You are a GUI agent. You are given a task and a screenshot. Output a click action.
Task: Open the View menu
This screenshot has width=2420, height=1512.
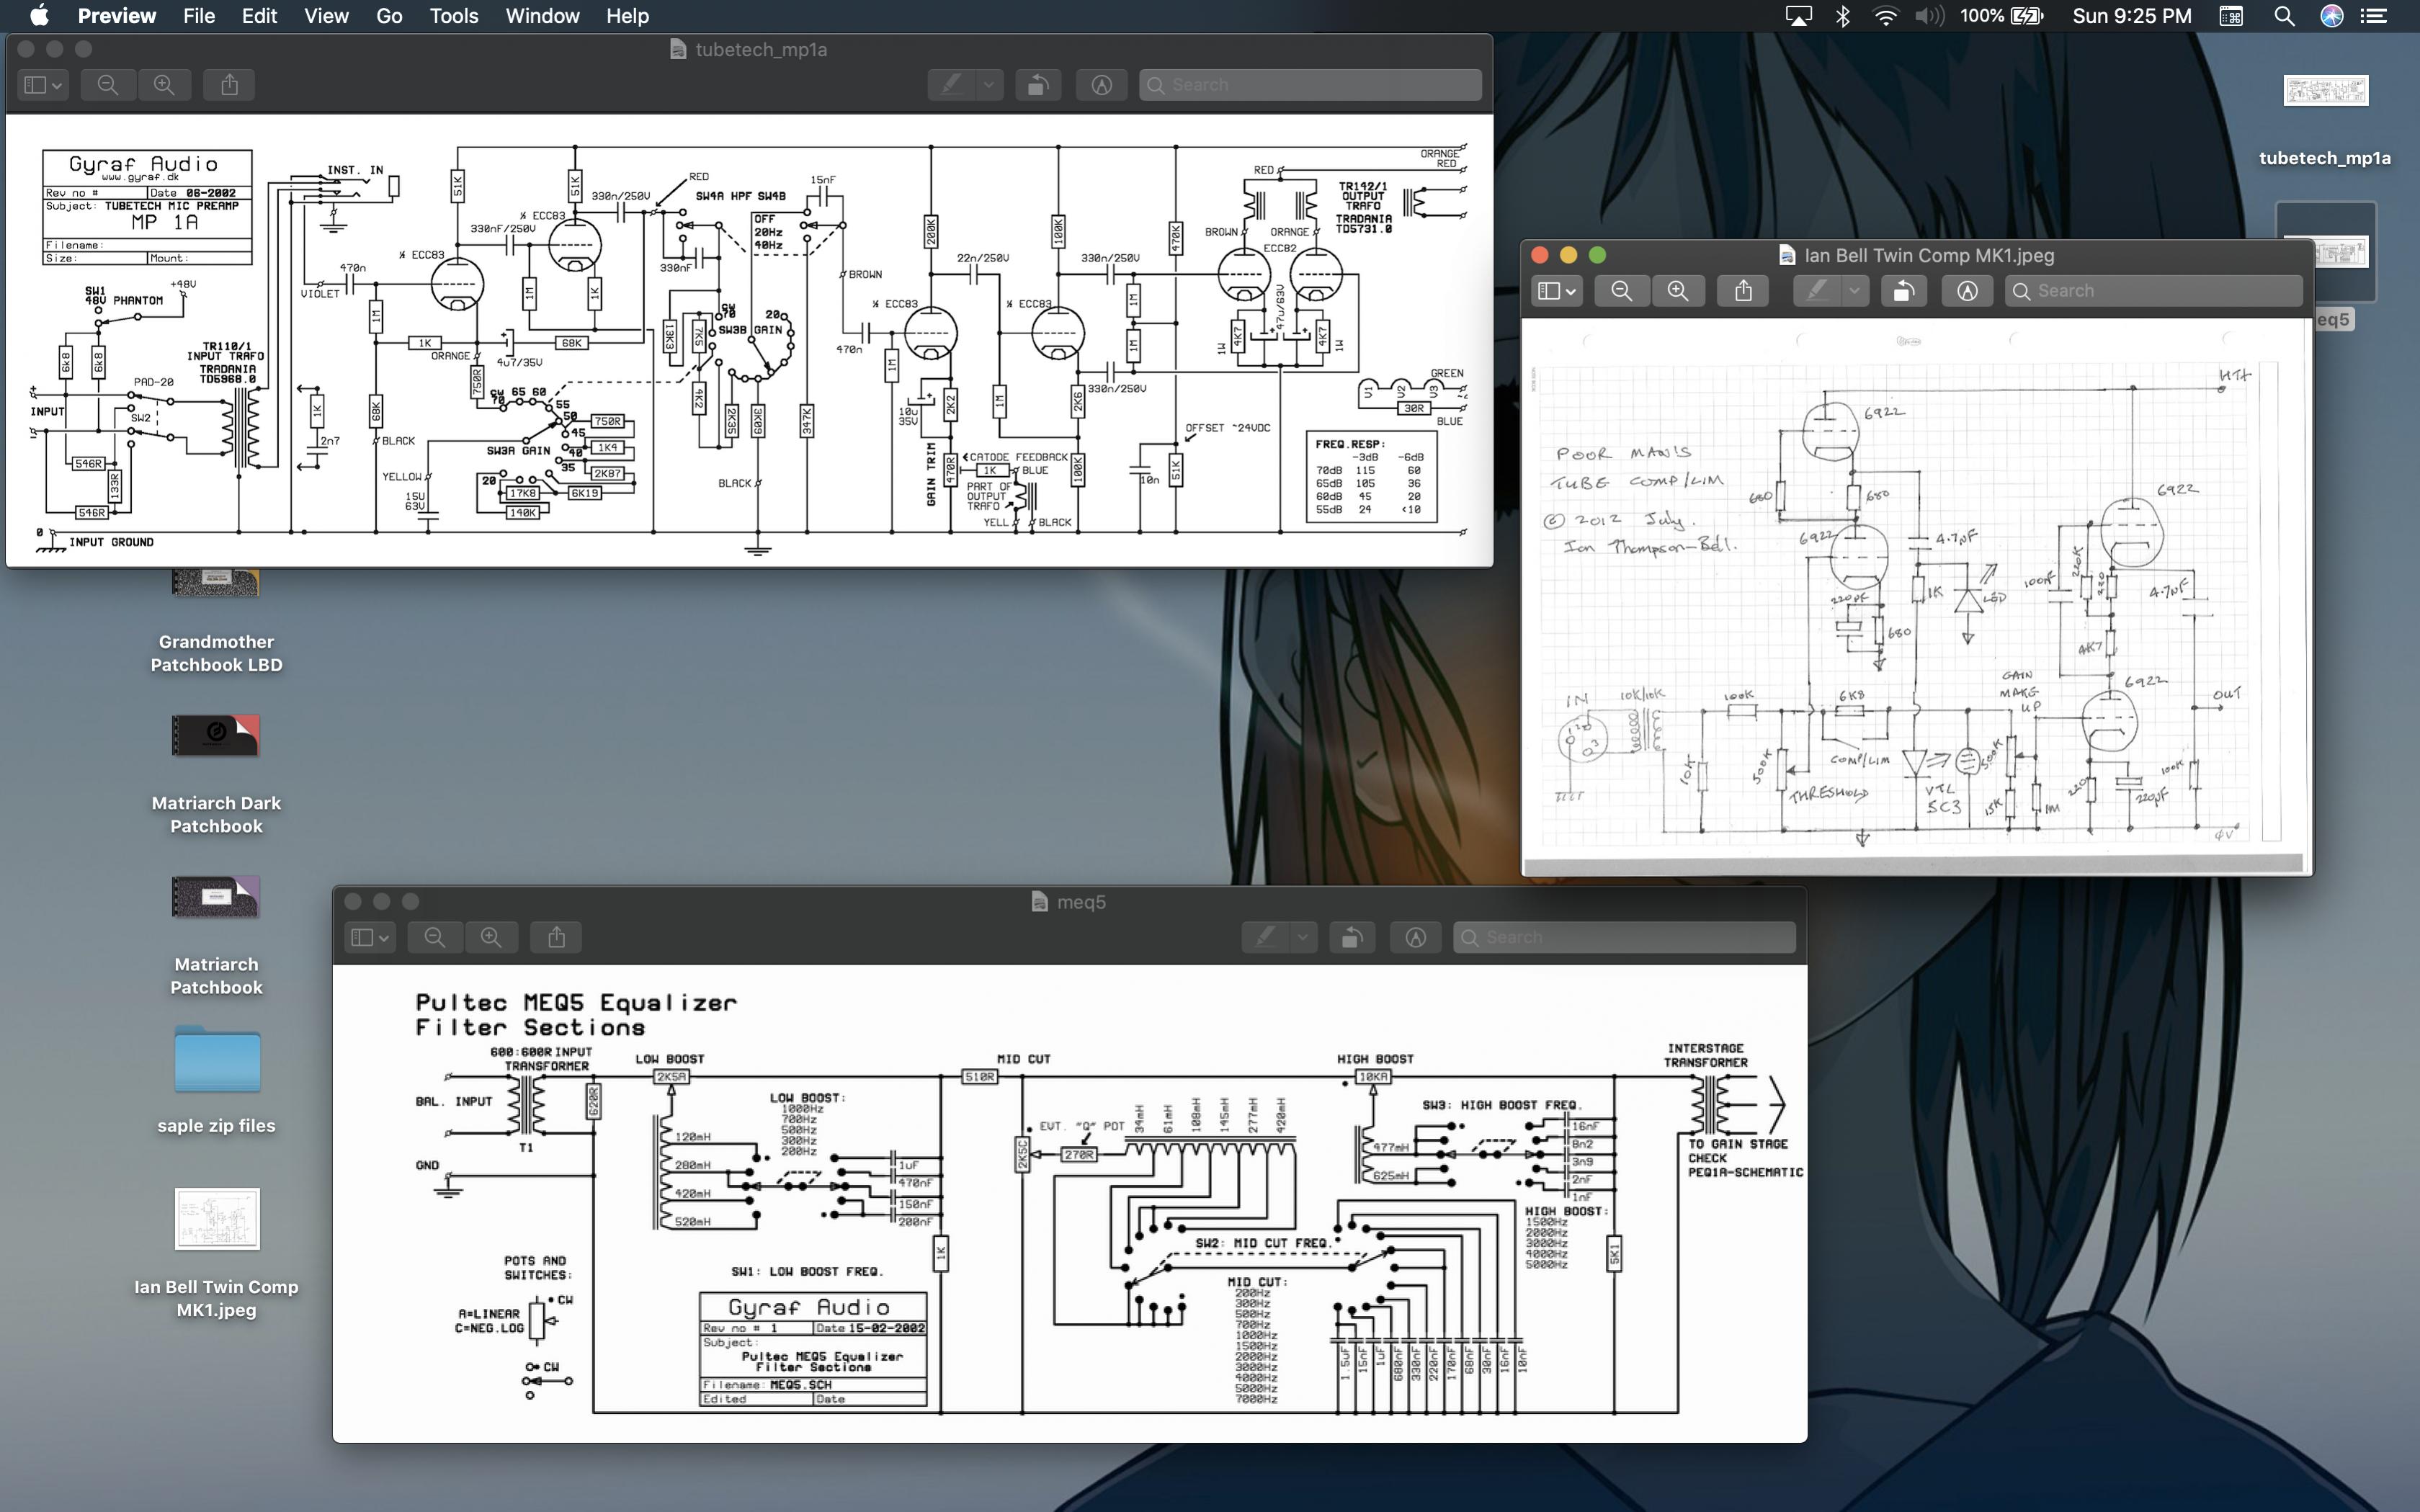(x=326, y=16)
